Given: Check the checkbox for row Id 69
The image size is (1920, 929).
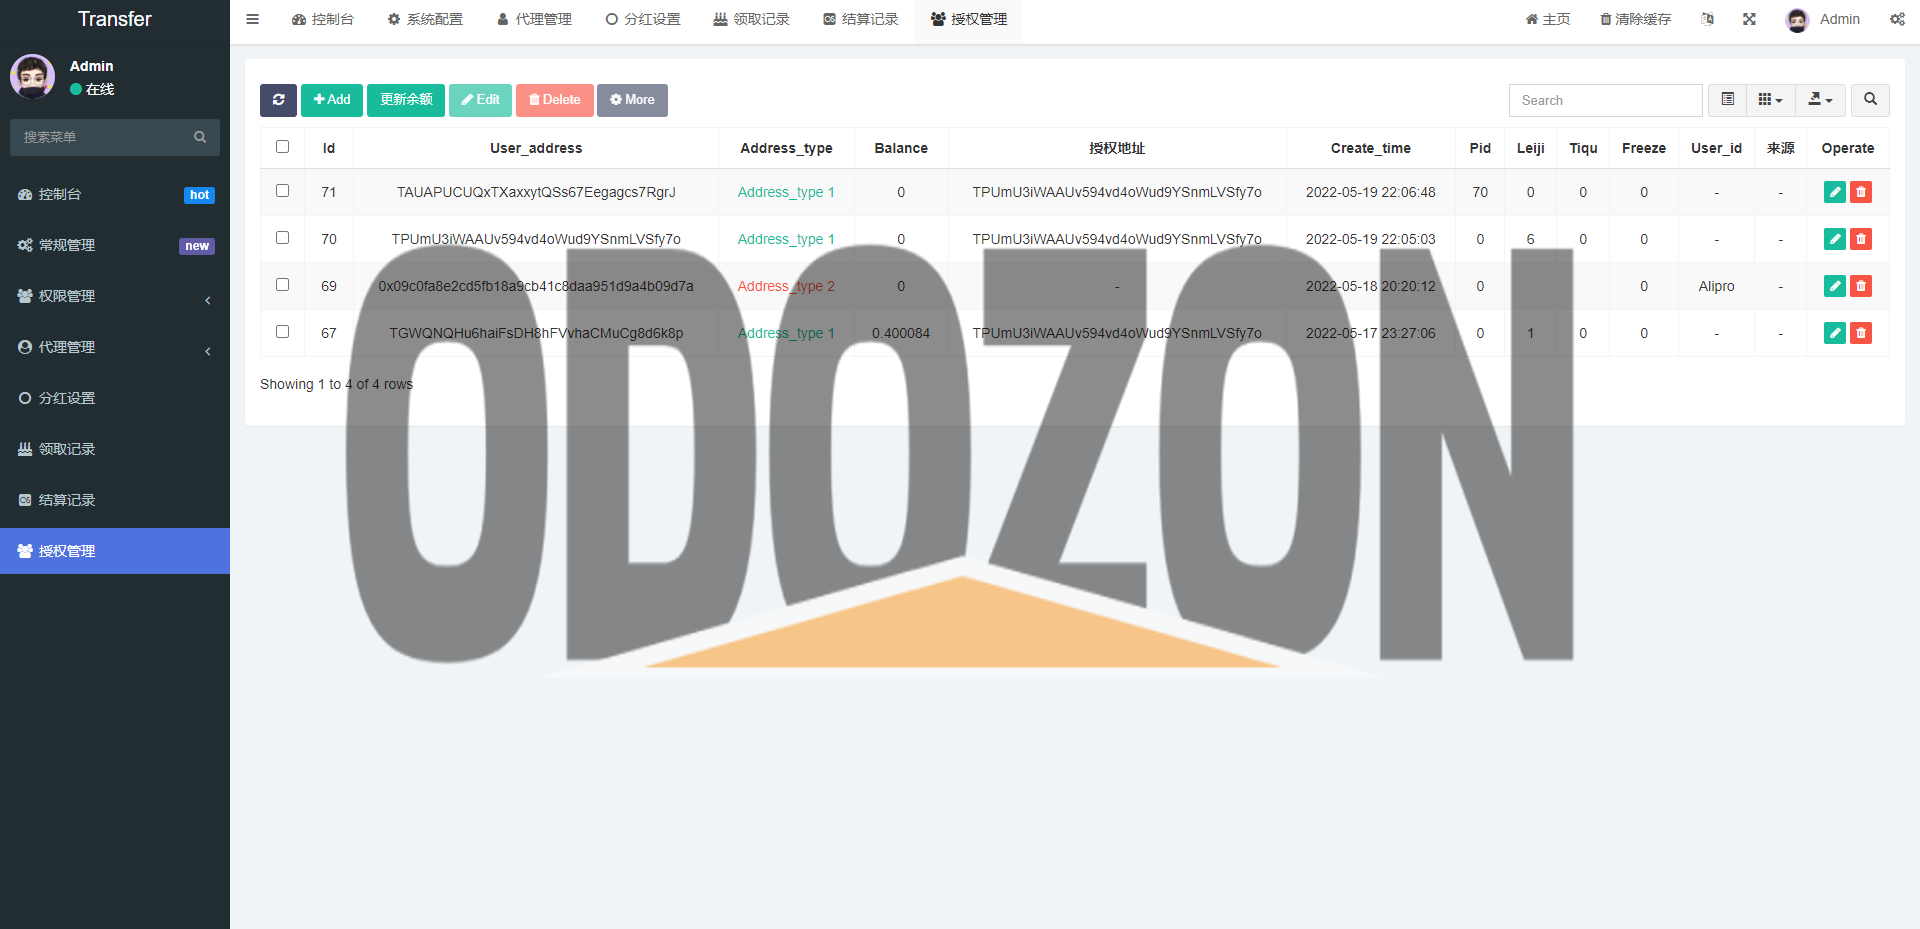Looking at the screenshot, I should click(x=282, y=285).
